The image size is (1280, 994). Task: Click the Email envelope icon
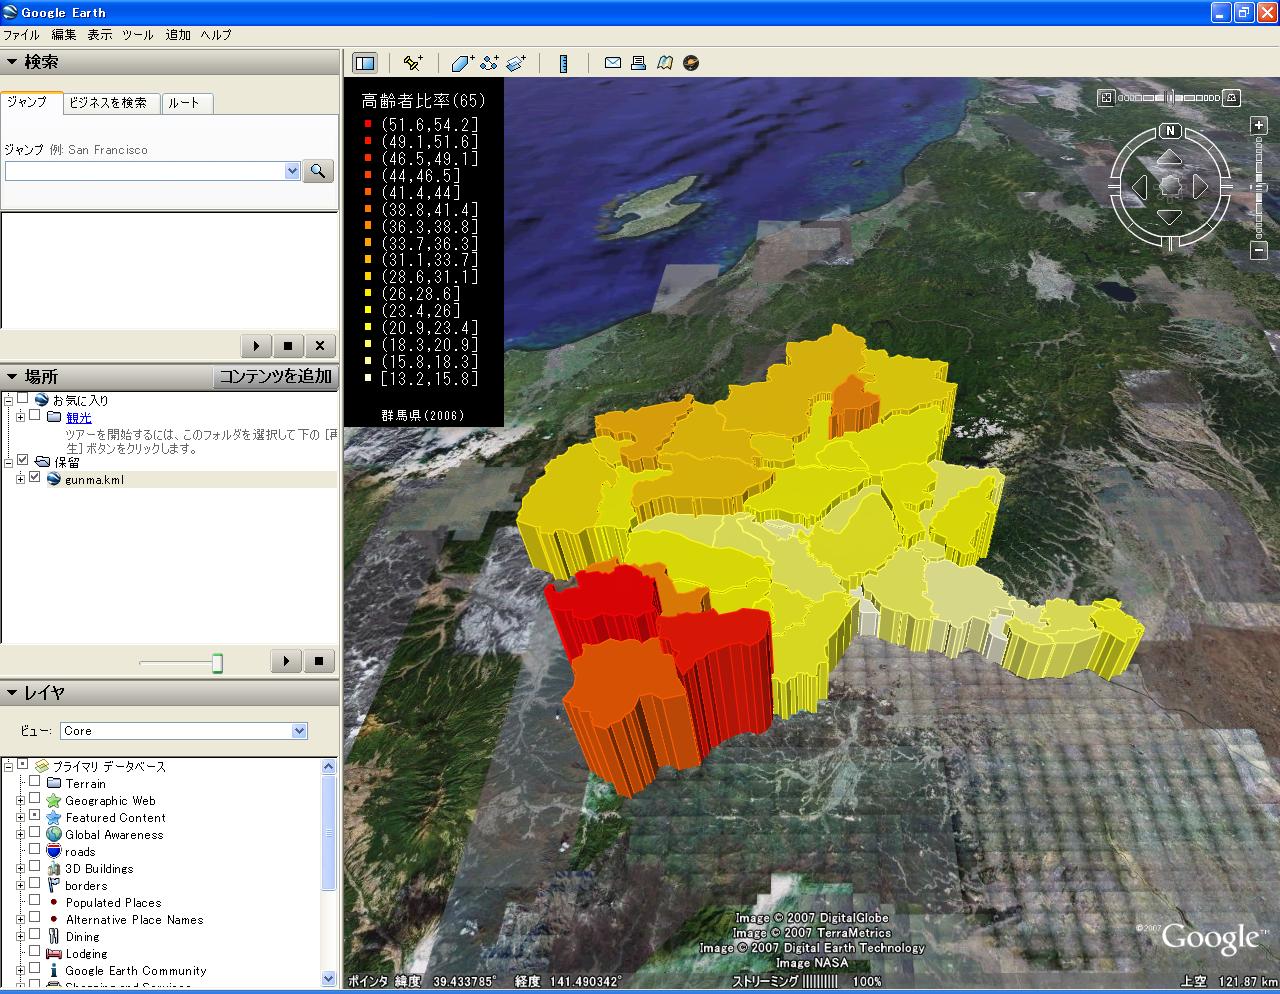613,63
